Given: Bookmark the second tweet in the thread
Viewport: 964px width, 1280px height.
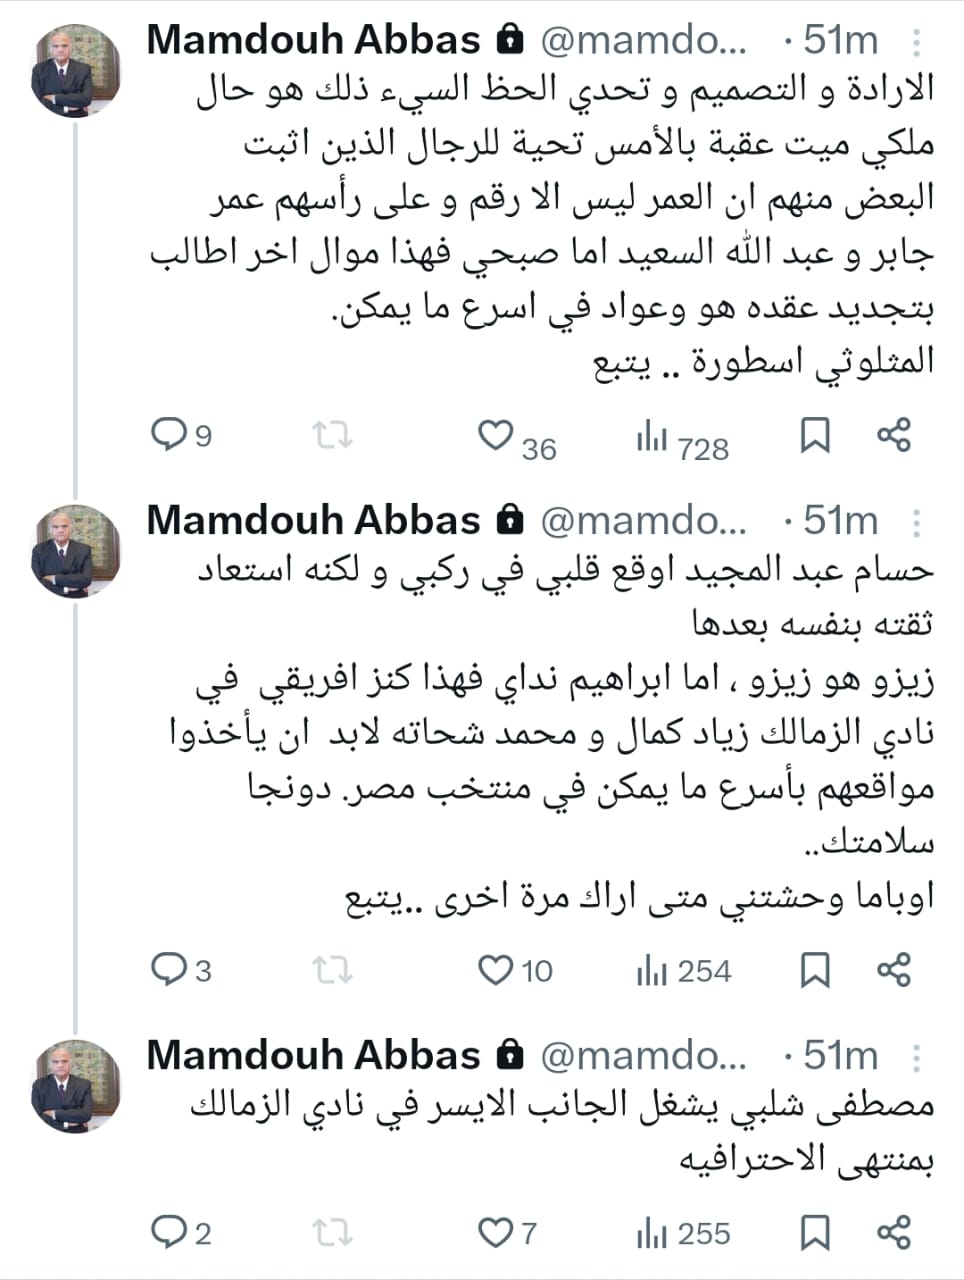Looking at the screenshot, I should (x=815, y=969).
